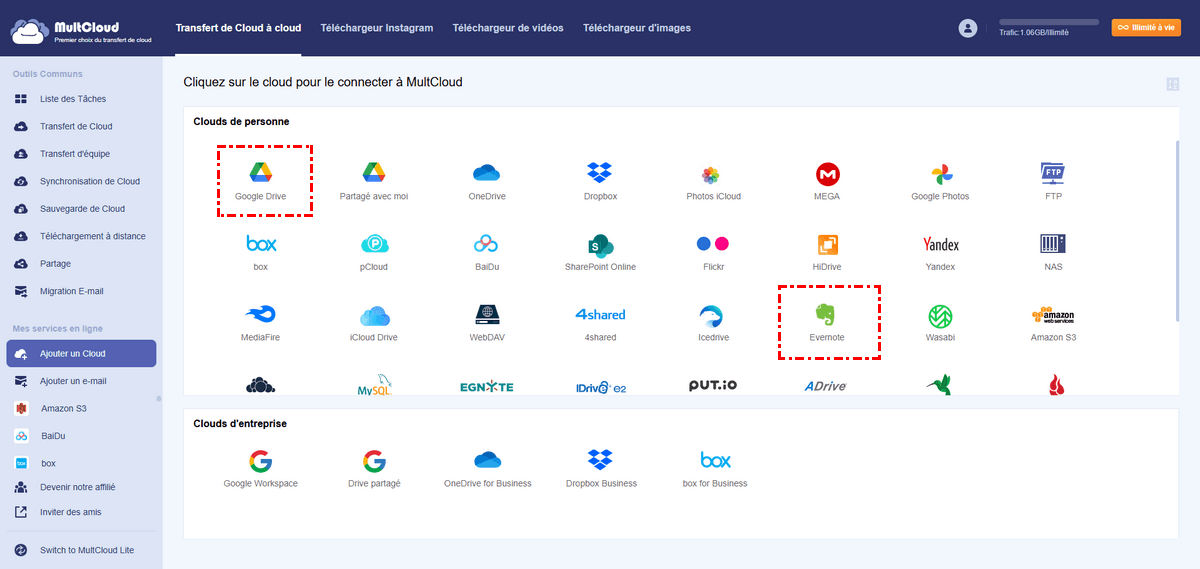Connect SharePoint Online
This screenshot has height=569, width=1200.
point(600,252)
